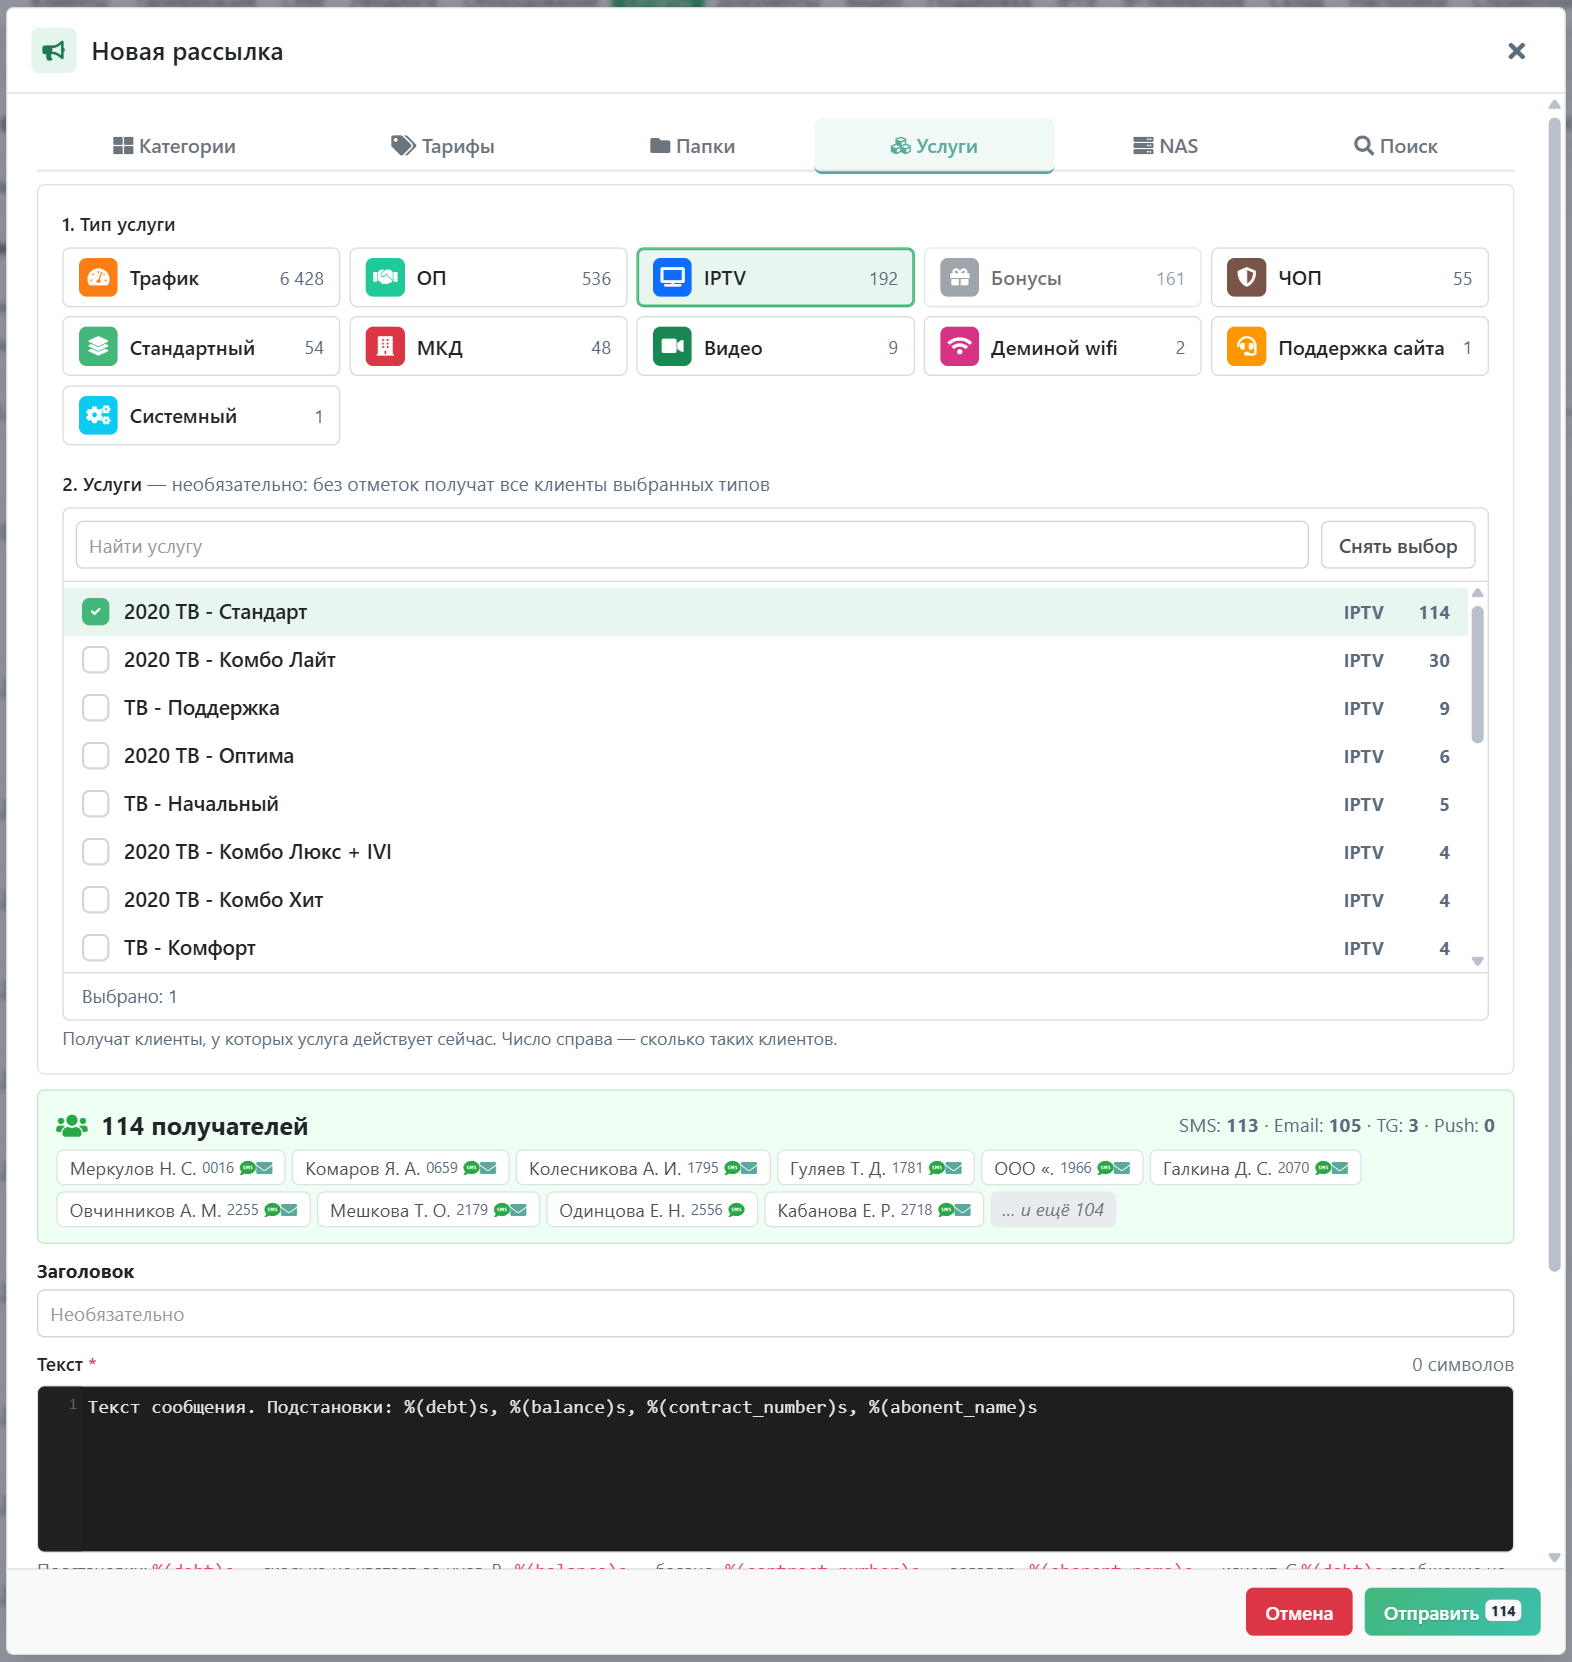Uncheck 2020 ТВ - Стандарт service

[96, 612]
